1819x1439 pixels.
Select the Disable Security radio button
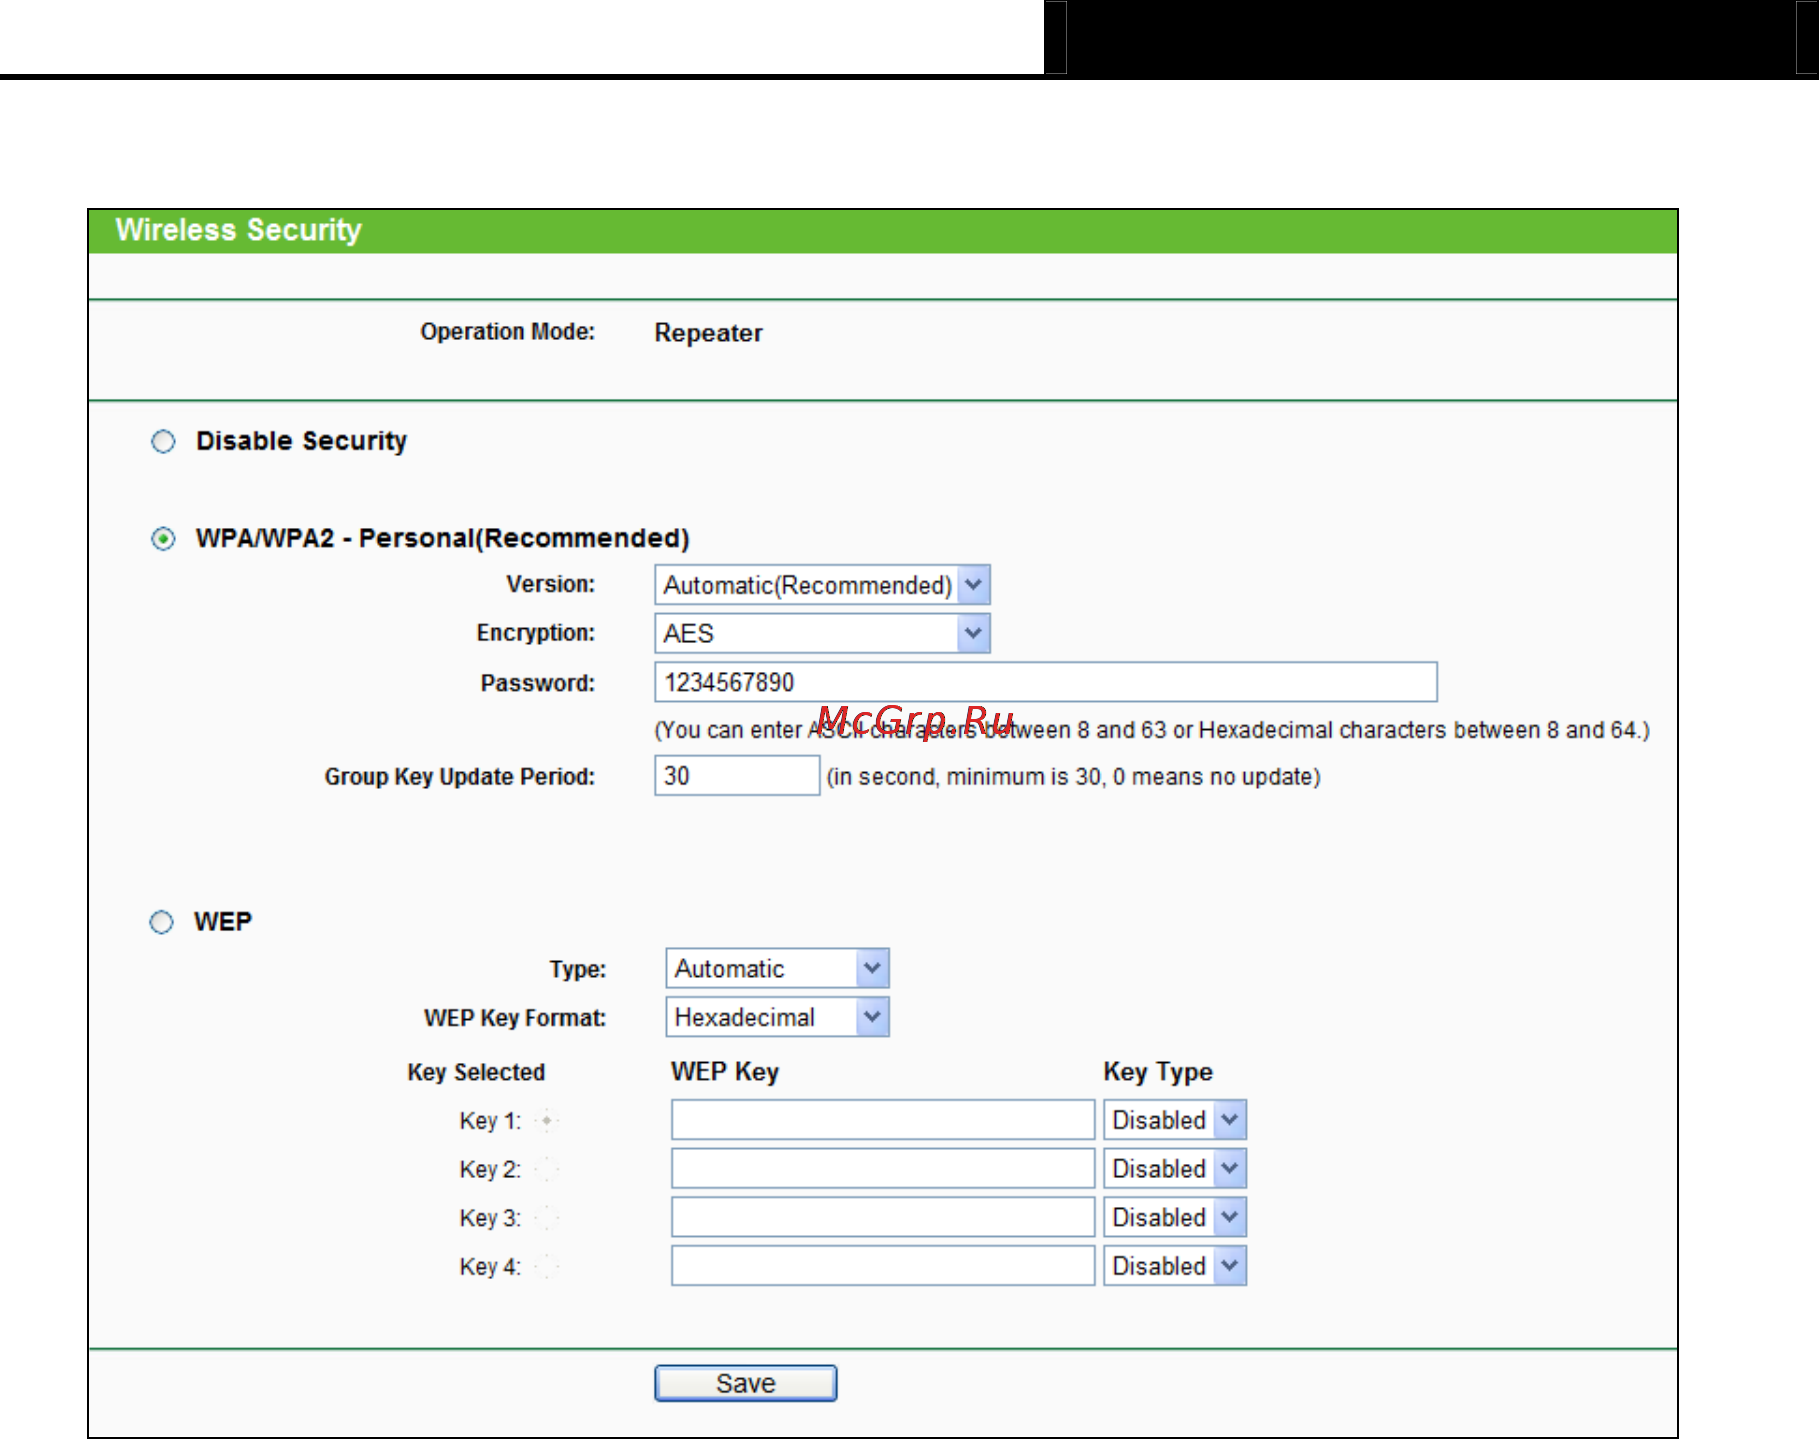(163, 441)
